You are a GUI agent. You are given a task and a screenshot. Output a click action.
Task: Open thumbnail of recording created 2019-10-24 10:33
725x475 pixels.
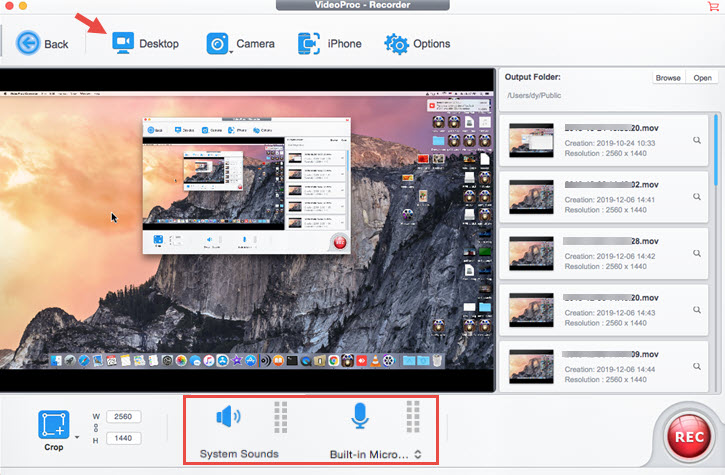pyautogui.click(x=531, y=140)
